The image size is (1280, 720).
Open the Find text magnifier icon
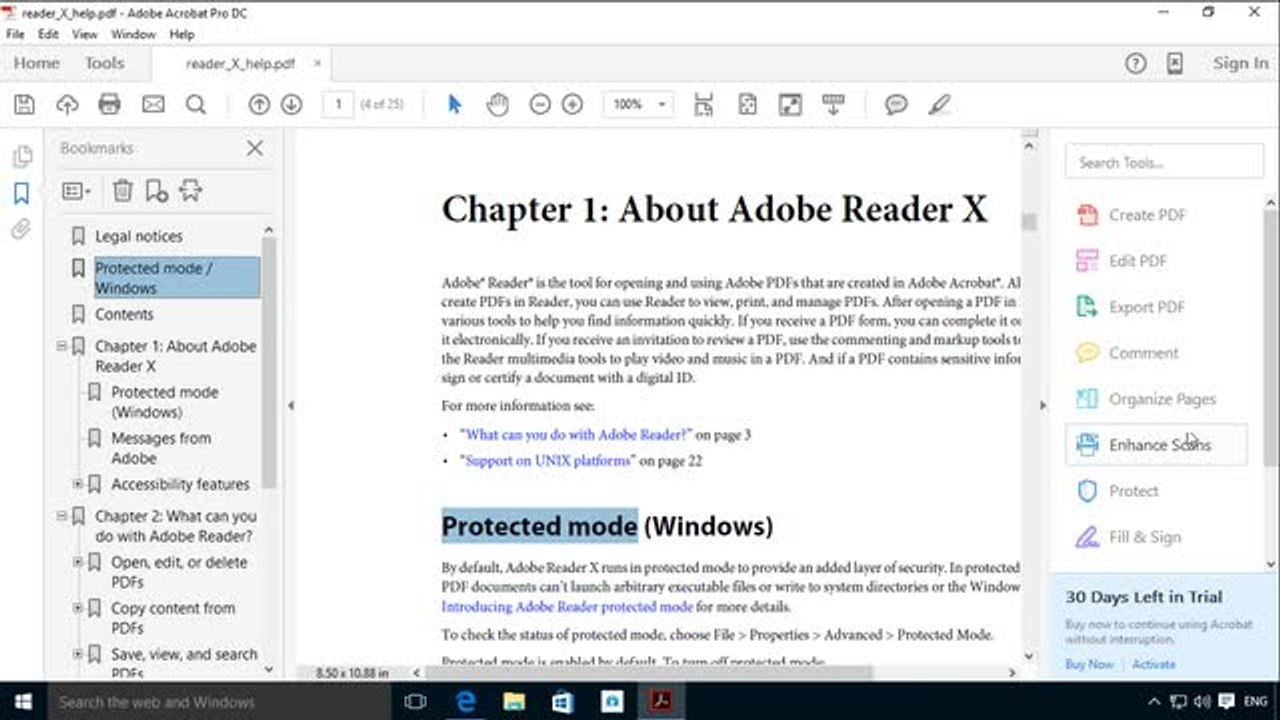[196, 104]
